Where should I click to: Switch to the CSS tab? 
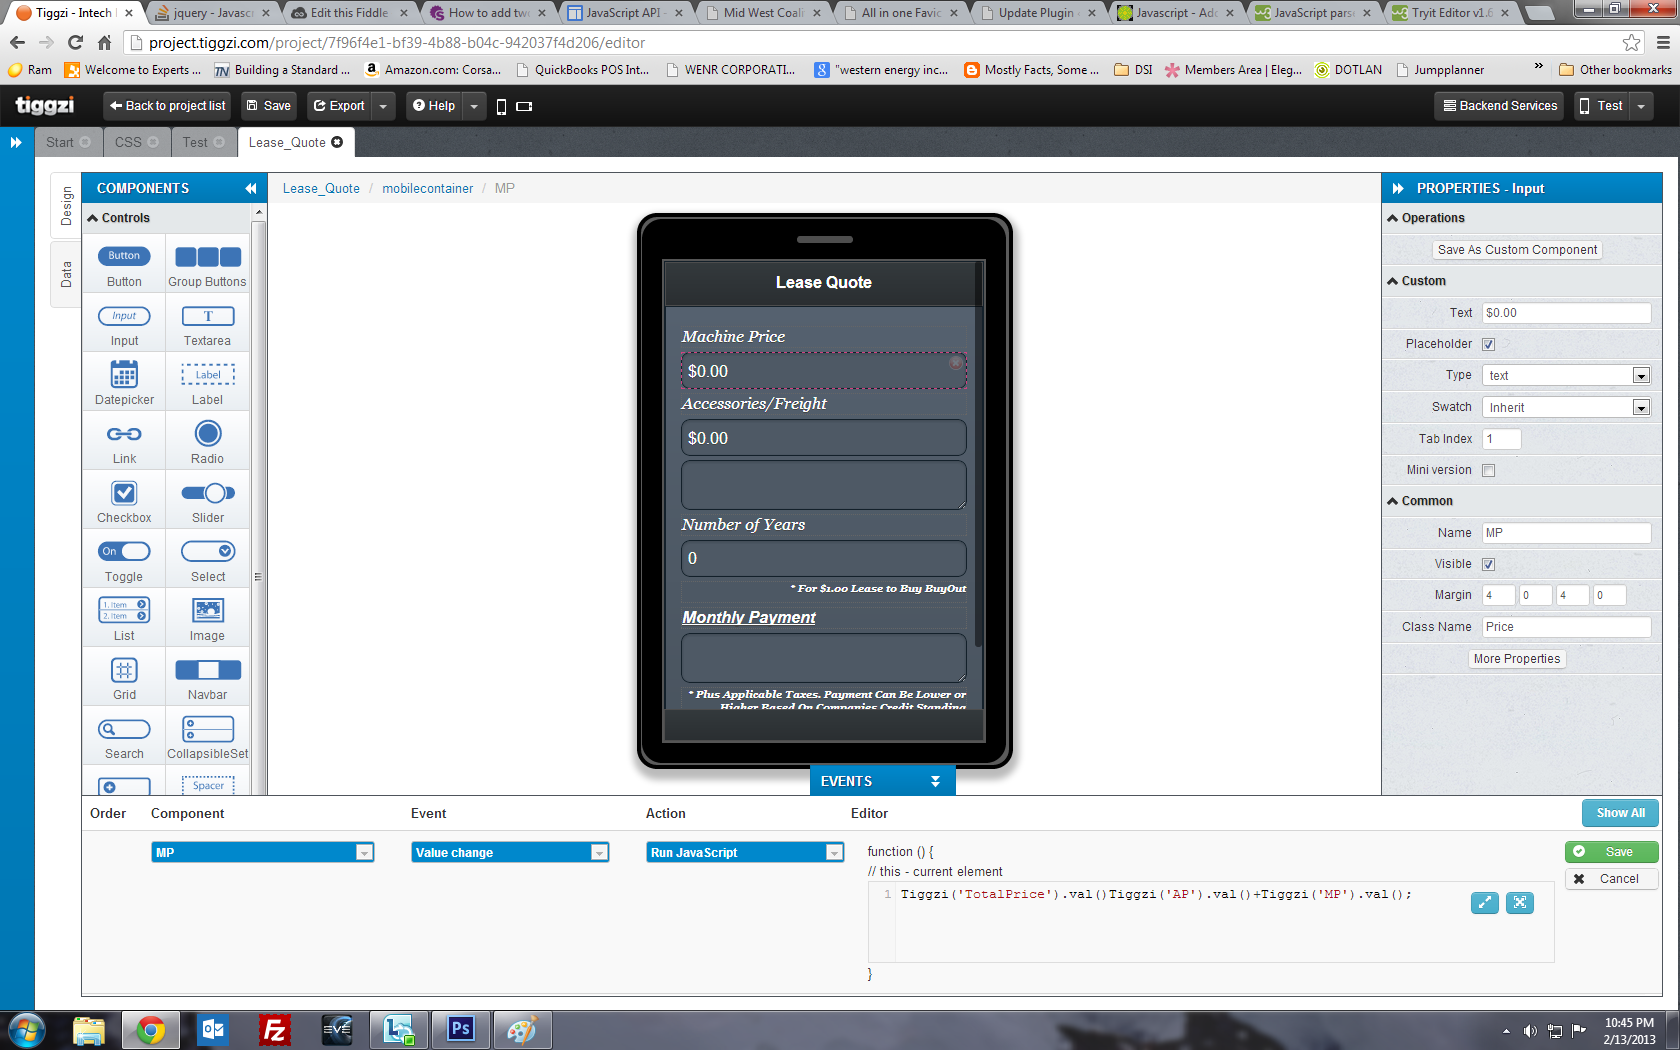click(x=128, y=142)
